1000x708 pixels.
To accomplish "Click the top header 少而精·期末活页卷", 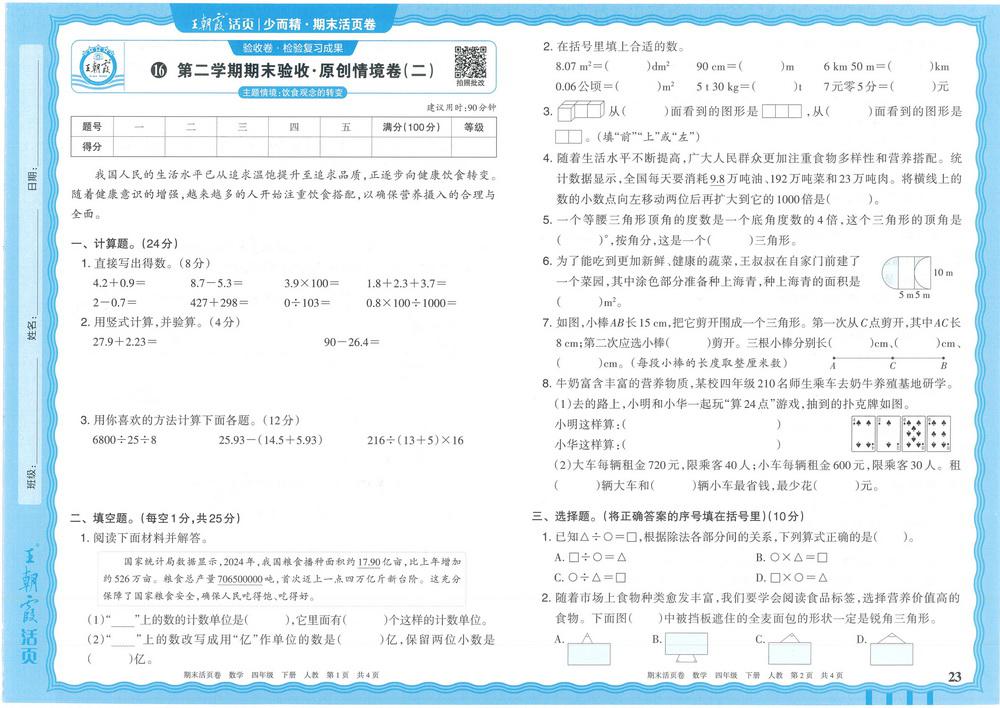I will tap(320, 24).
